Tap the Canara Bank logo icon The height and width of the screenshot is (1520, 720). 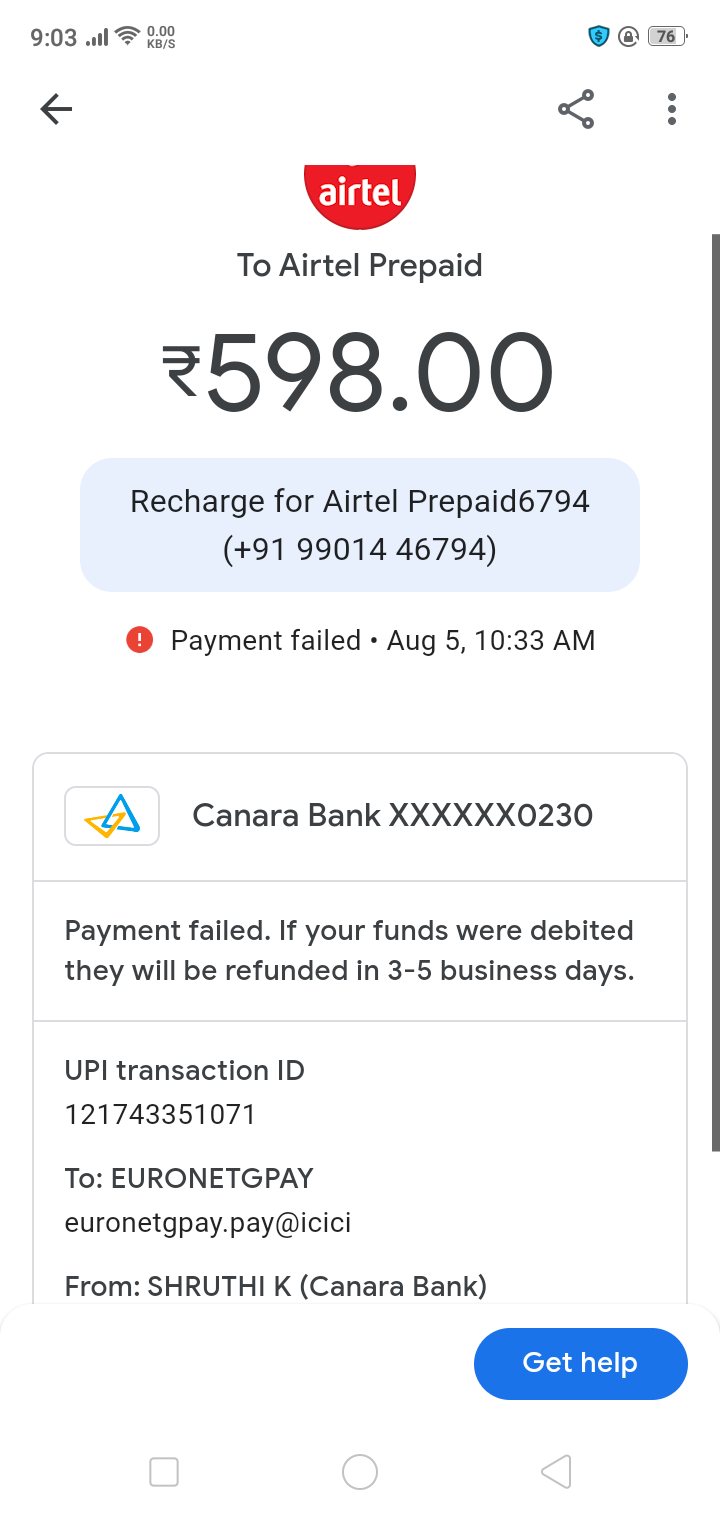click(x=112, y=816)
